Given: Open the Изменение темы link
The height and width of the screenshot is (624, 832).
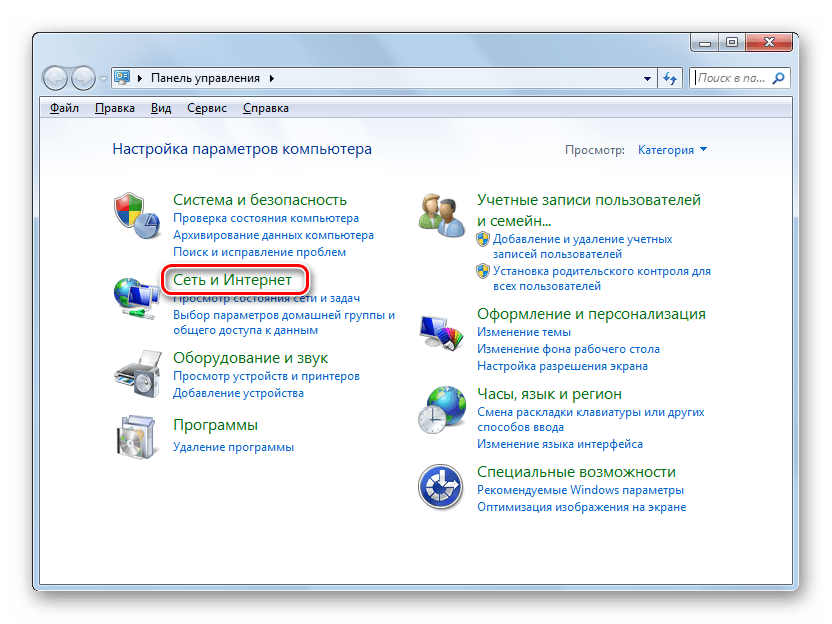Looking at the screenshot, I should [523, 332].
